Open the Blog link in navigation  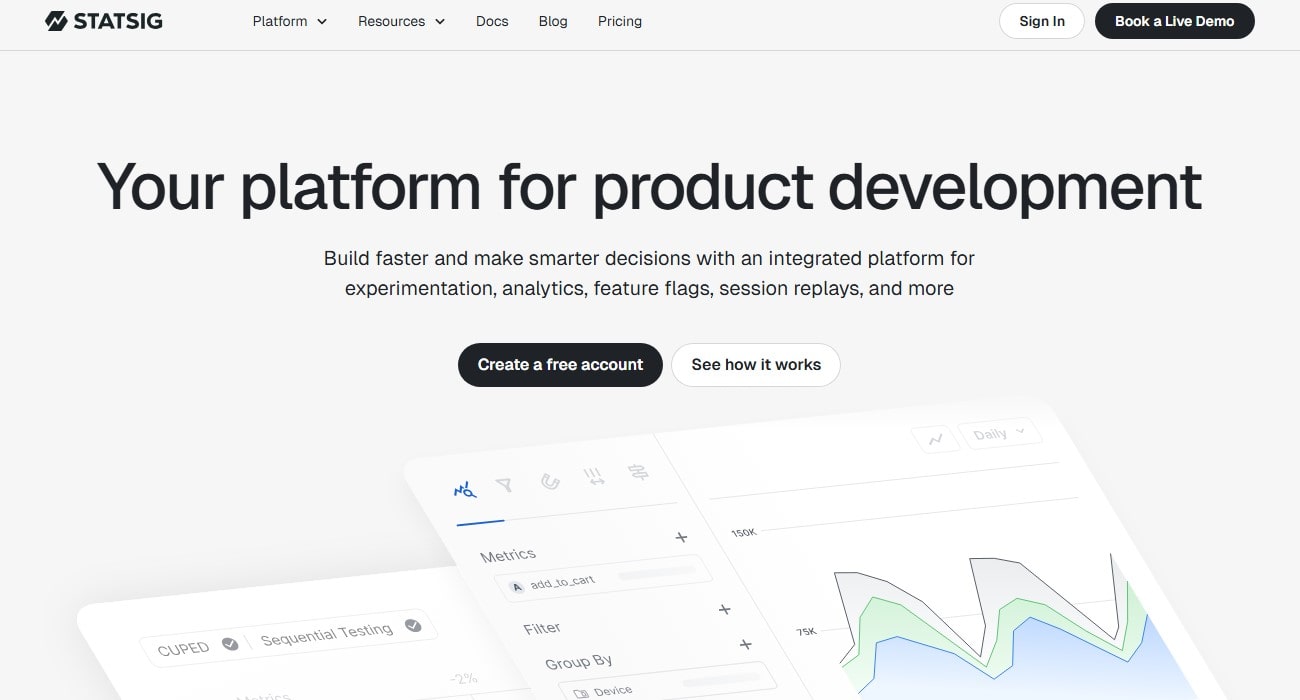(553, 21)
